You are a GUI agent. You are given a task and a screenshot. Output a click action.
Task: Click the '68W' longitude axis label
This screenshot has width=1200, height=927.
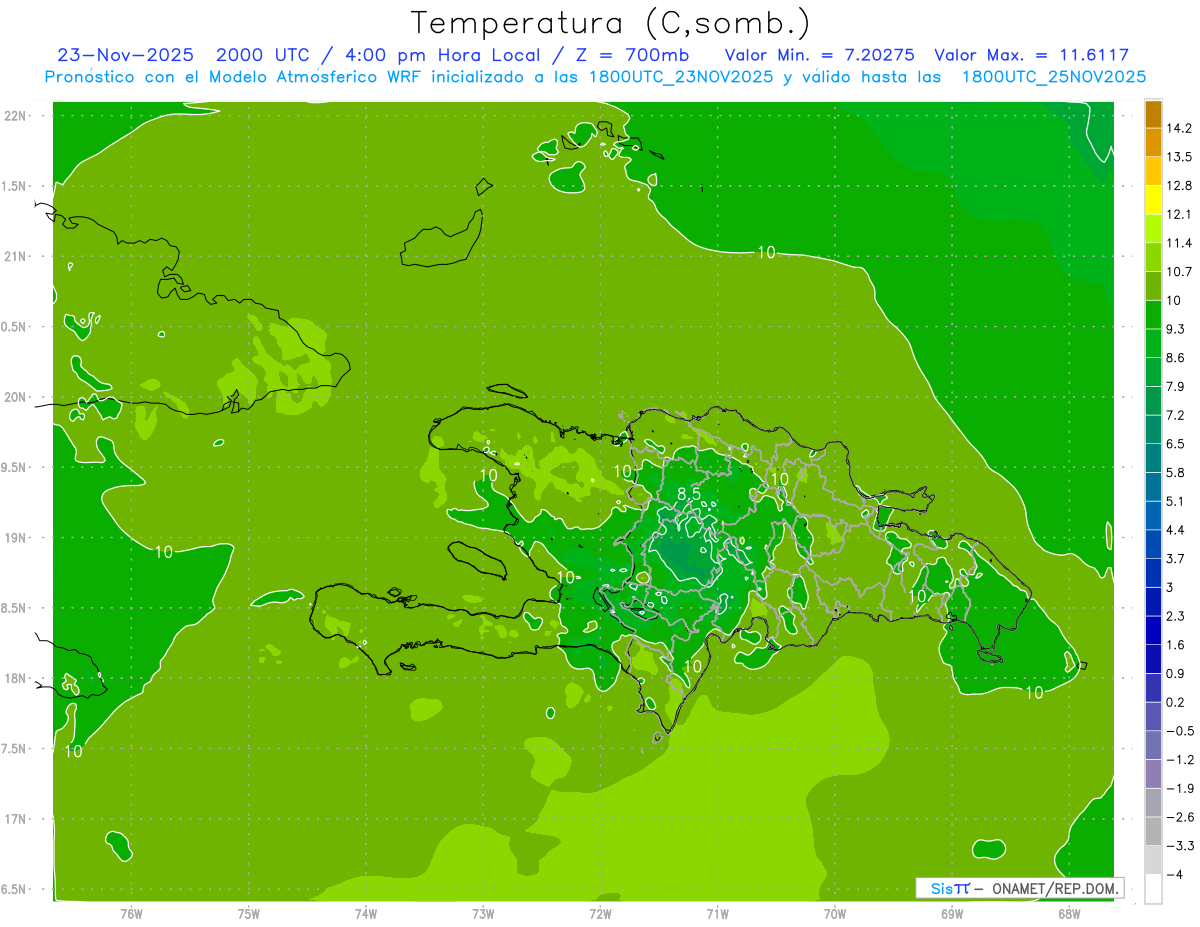[1068, 912]
